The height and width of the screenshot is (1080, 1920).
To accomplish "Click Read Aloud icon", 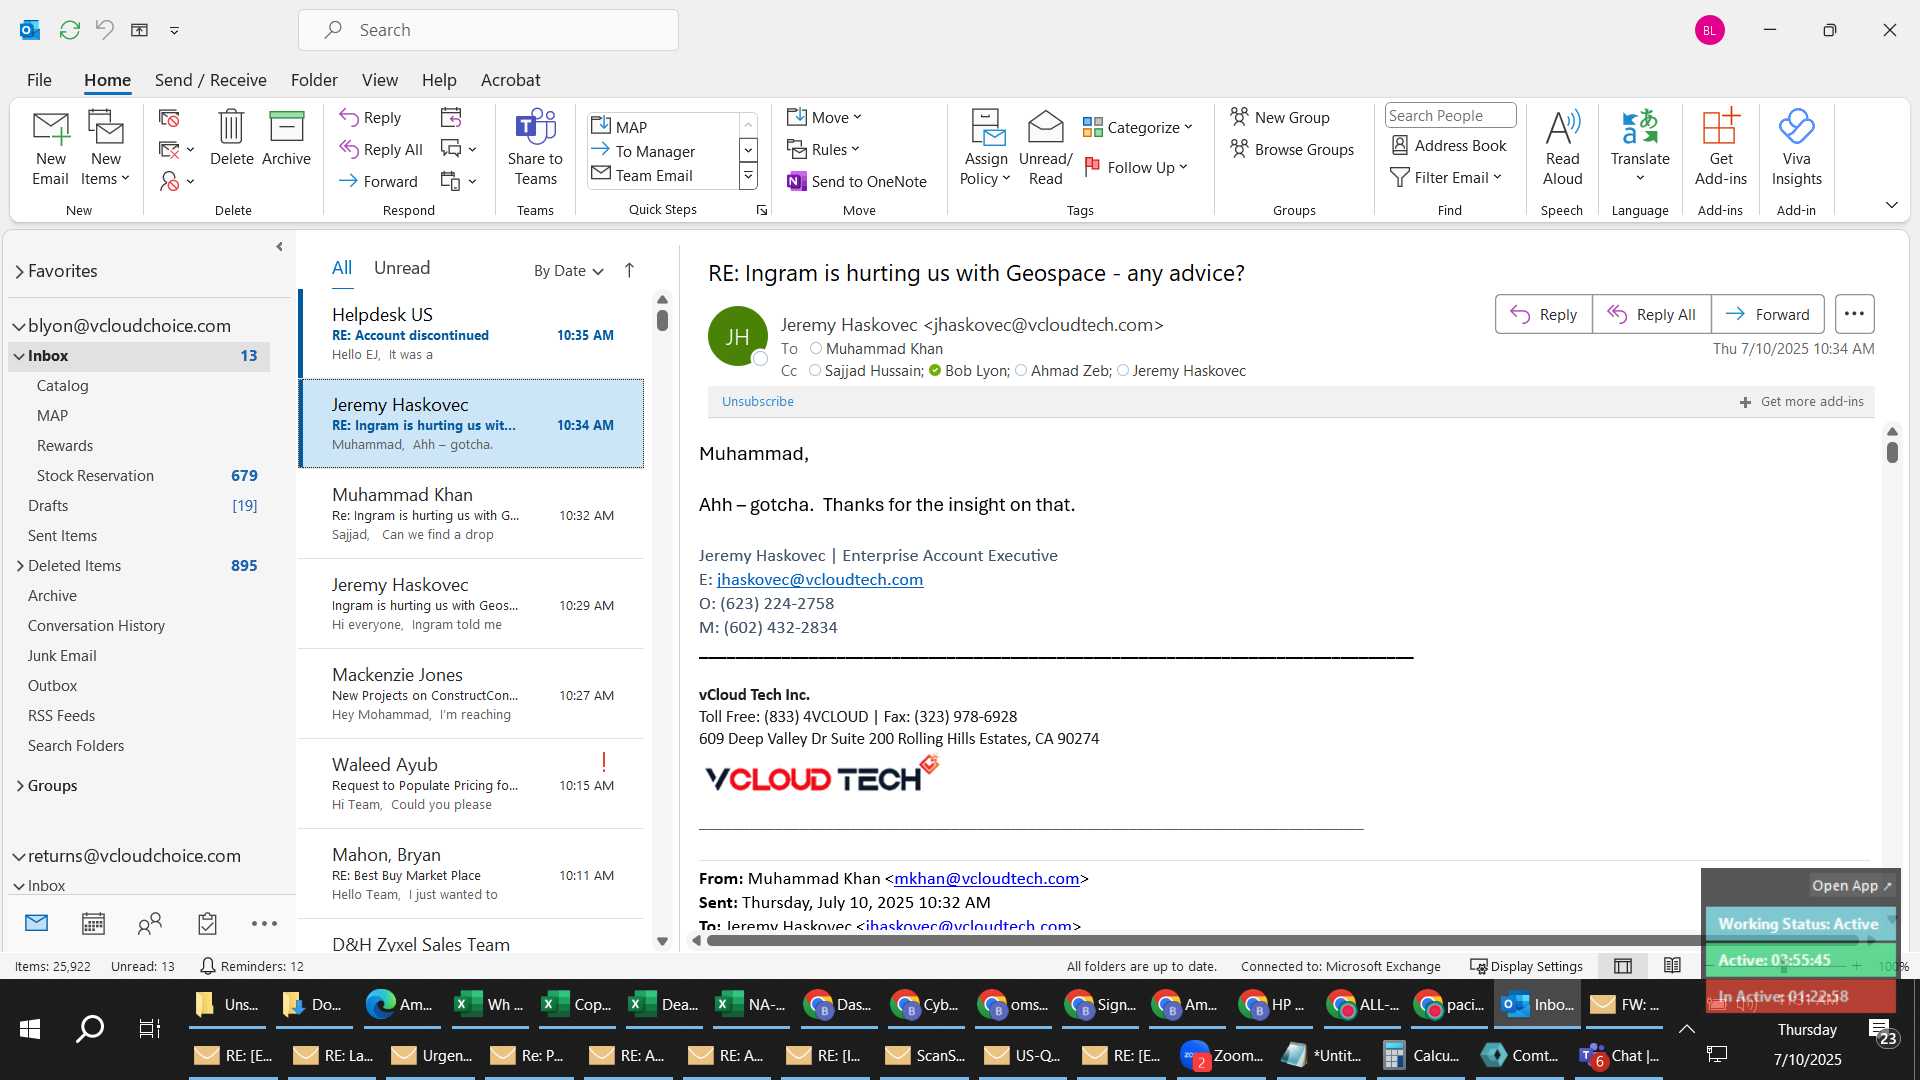I will point(1562,148).
